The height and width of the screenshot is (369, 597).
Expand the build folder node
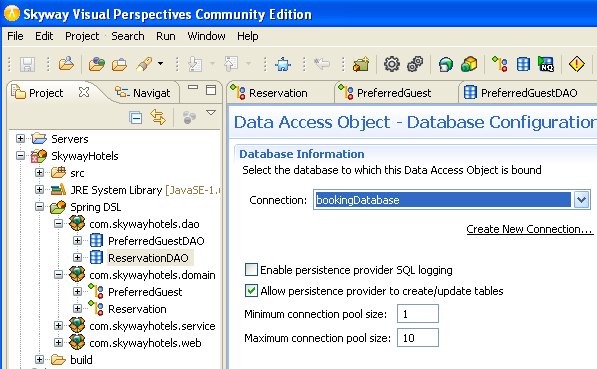point(39,359)
